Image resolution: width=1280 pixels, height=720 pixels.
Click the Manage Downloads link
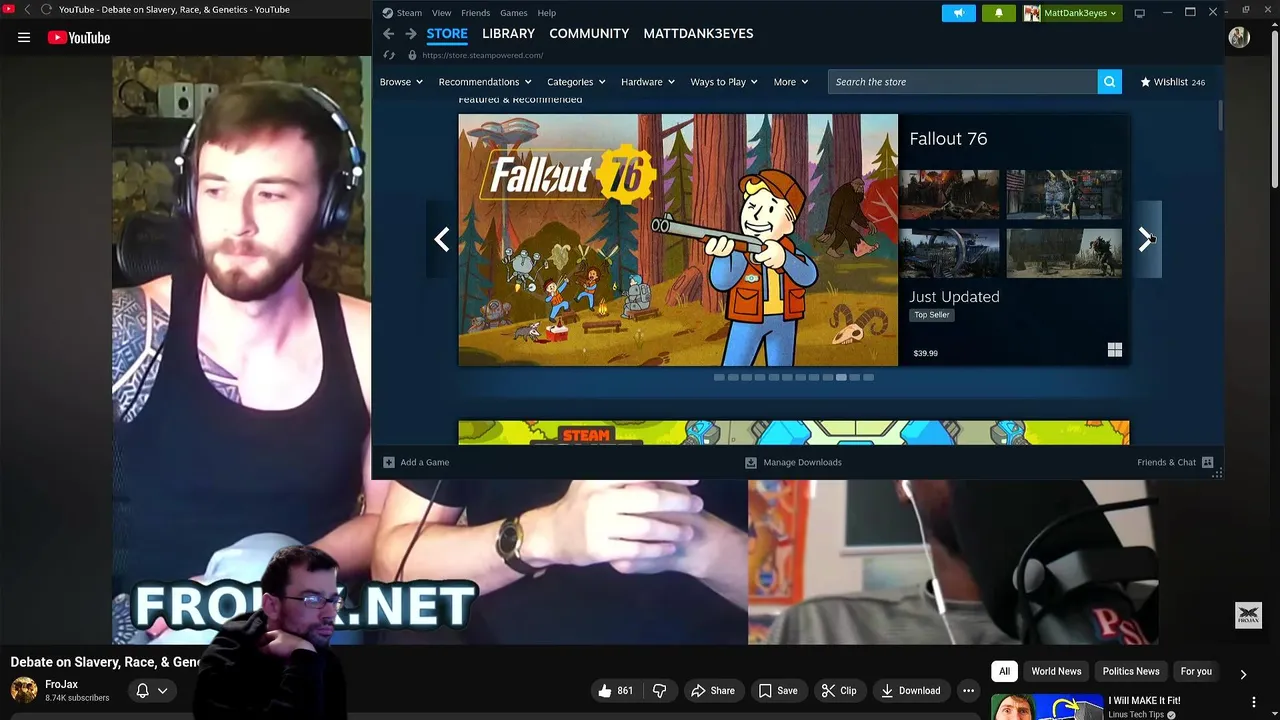802,462
